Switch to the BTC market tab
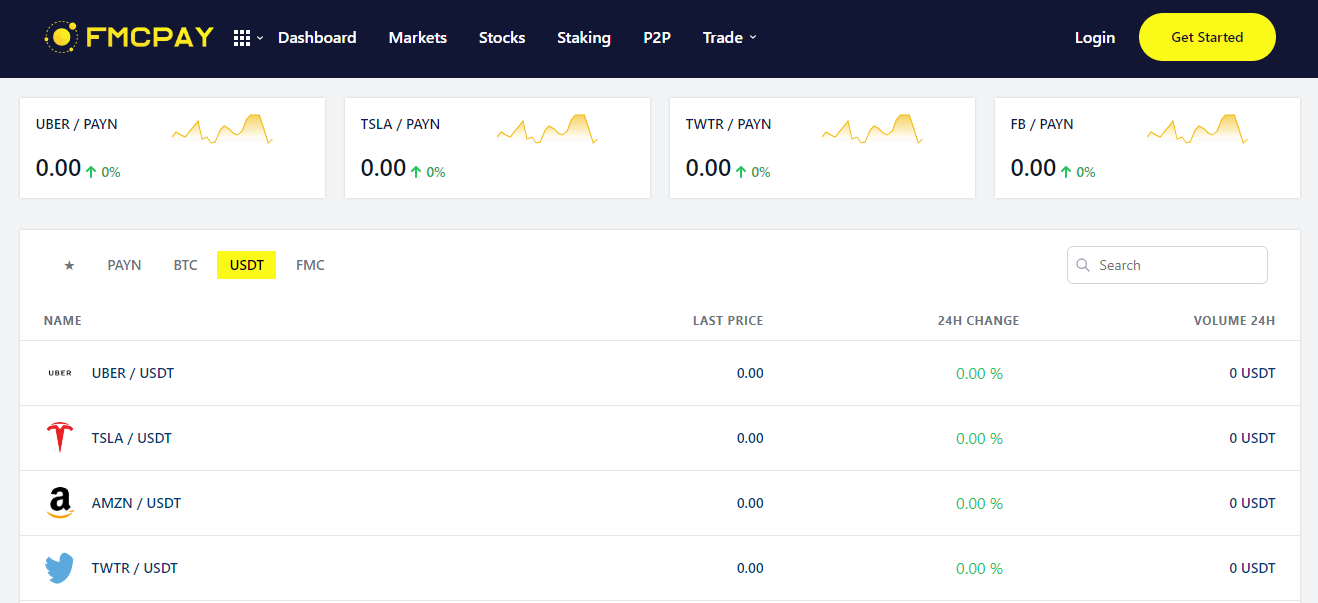This screenshot has height=603, width=1318. click(x=185, y=265)
